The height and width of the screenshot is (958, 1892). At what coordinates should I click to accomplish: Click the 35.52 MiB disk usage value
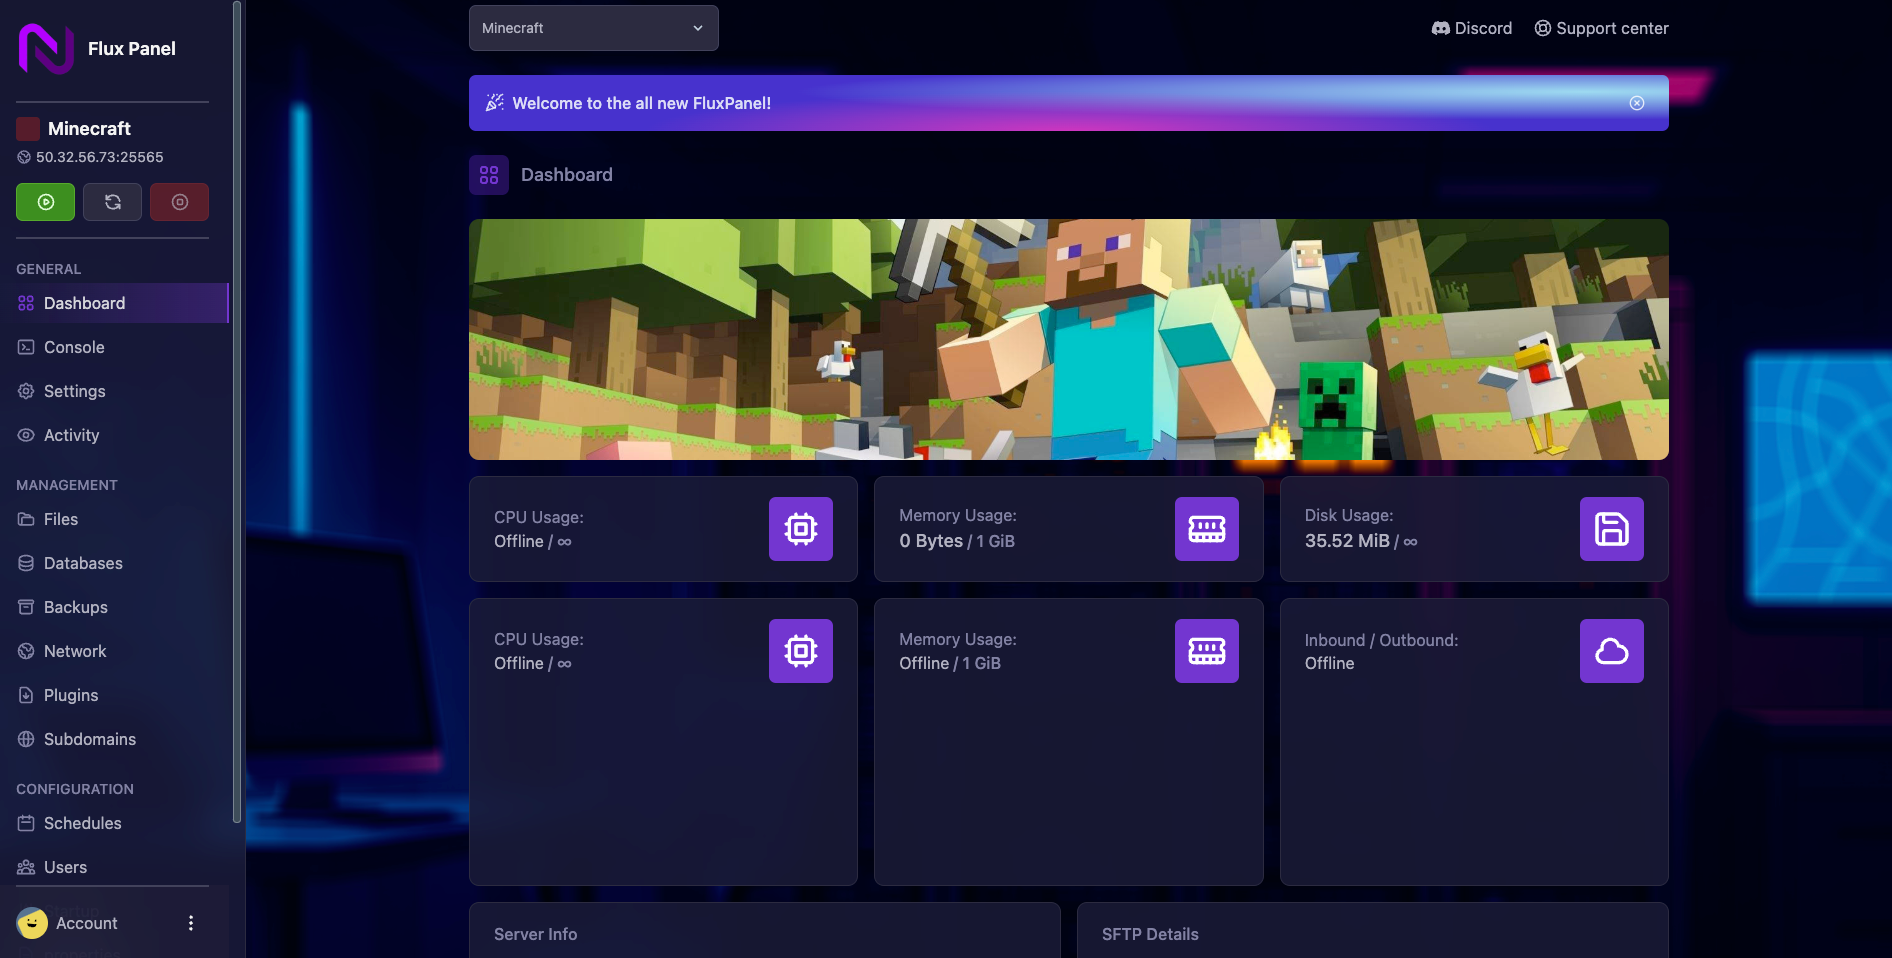(1347, 541)
